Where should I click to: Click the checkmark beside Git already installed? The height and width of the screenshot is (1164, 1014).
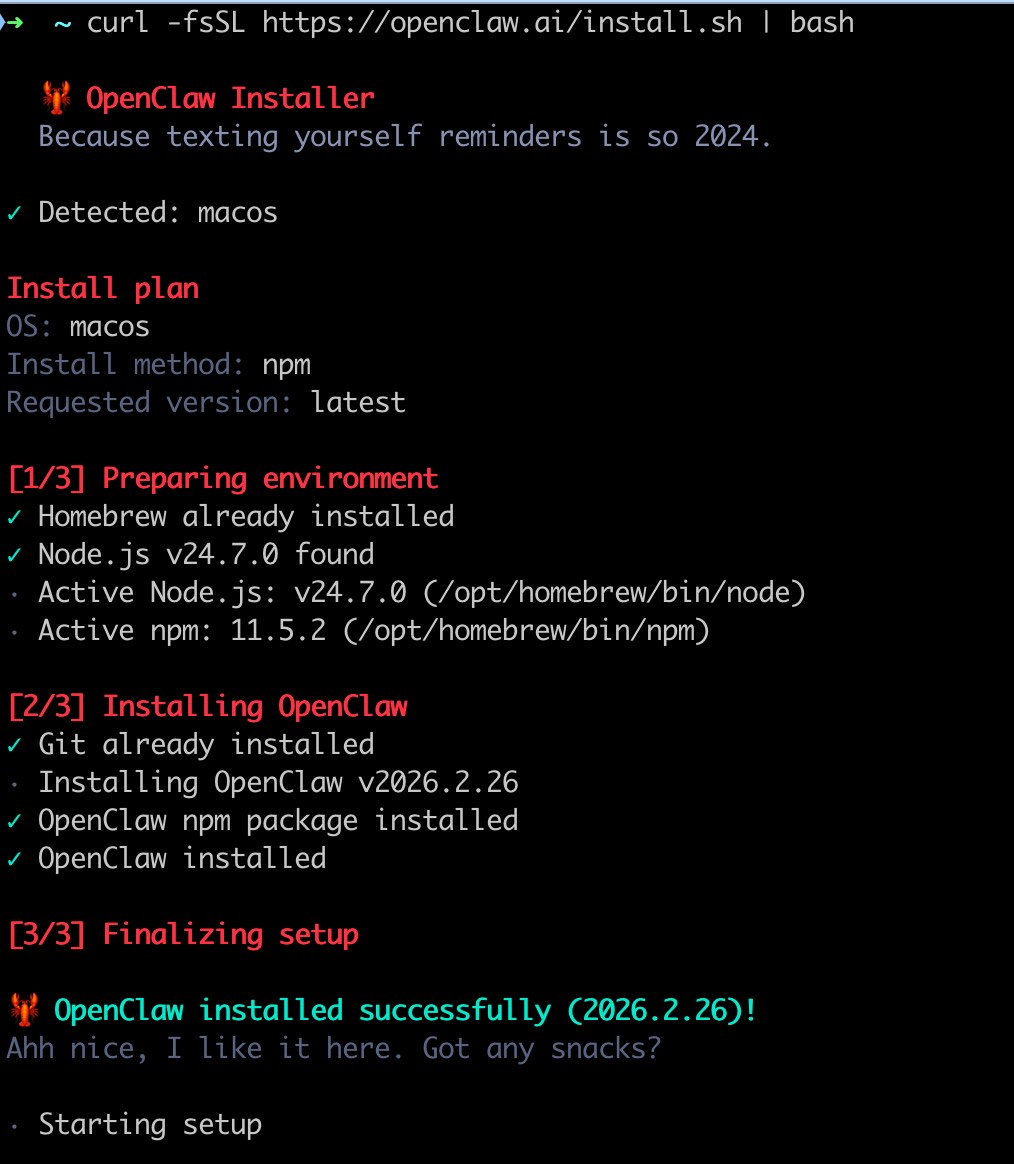click(x=14, y=745)
